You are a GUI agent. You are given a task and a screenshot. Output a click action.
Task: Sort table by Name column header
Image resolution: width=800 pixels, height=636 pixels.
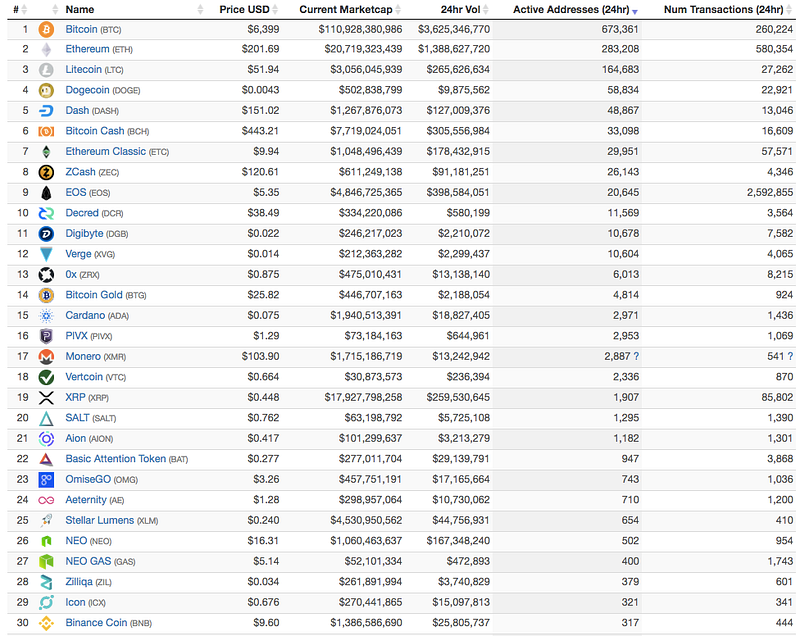[x=80, y=9]
